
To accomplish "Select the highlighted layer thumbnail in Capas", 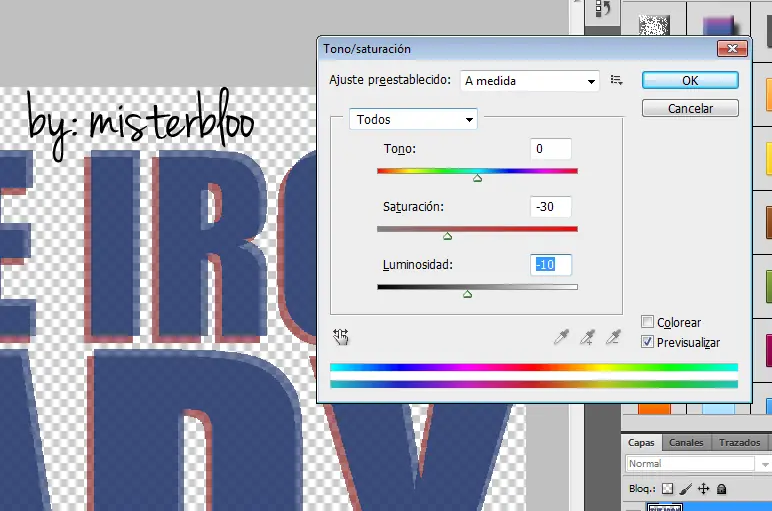I will pyautogui.click(x=665, y=507).
